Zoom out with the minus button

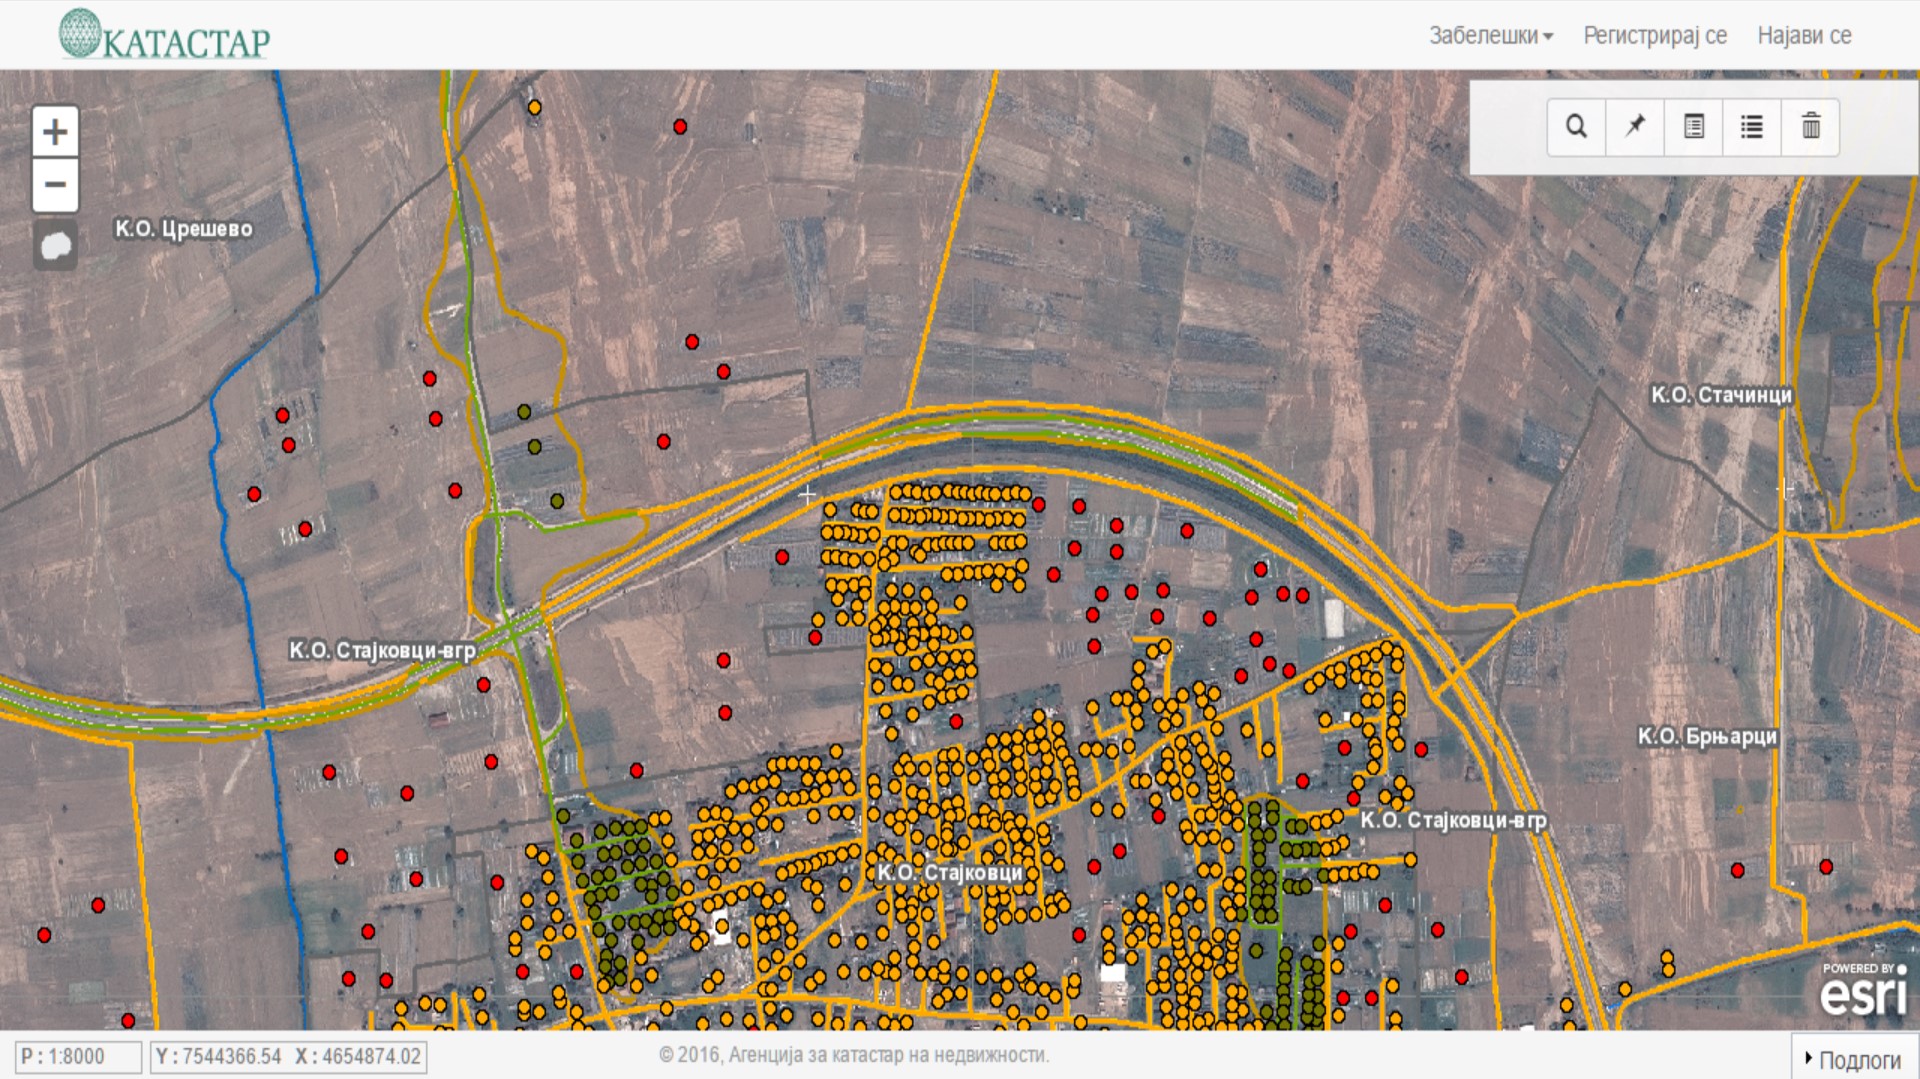[55, 185]
